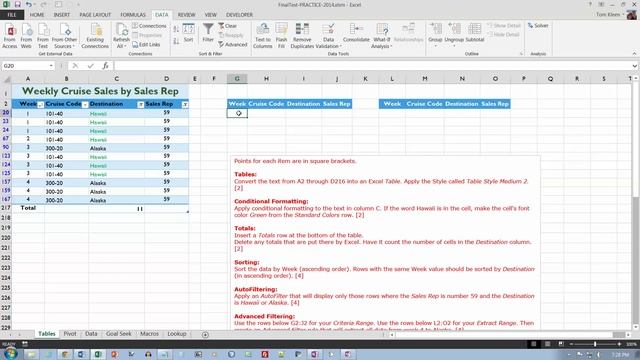
Task: Select cell G20 under Week criteria
Action: 237,113
